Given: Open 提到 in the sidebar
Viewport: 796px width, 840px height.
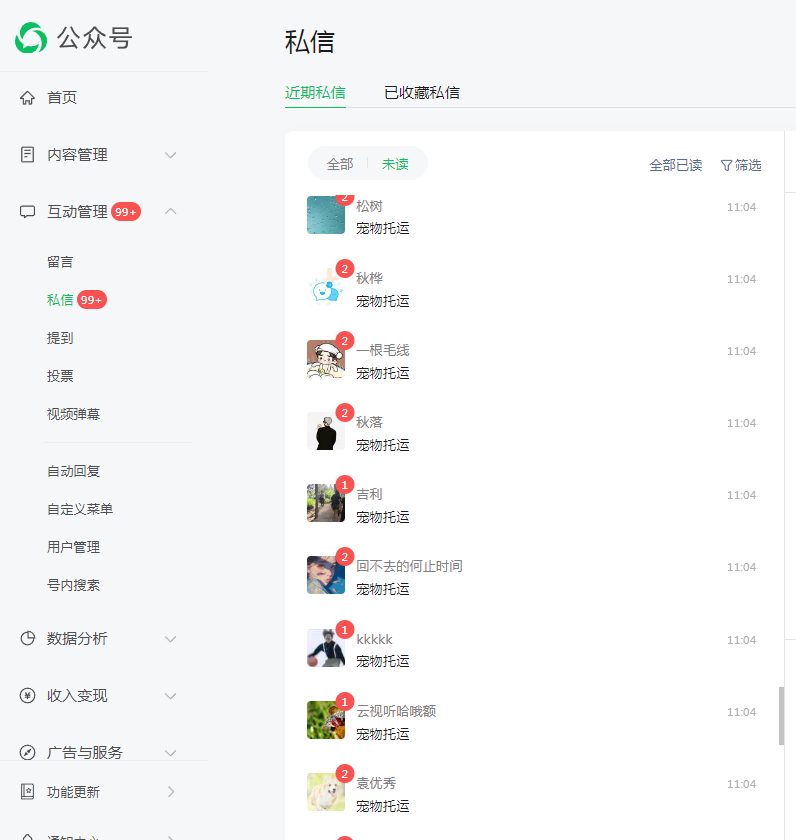Looking at the screenshot, I should click(60, 338).
